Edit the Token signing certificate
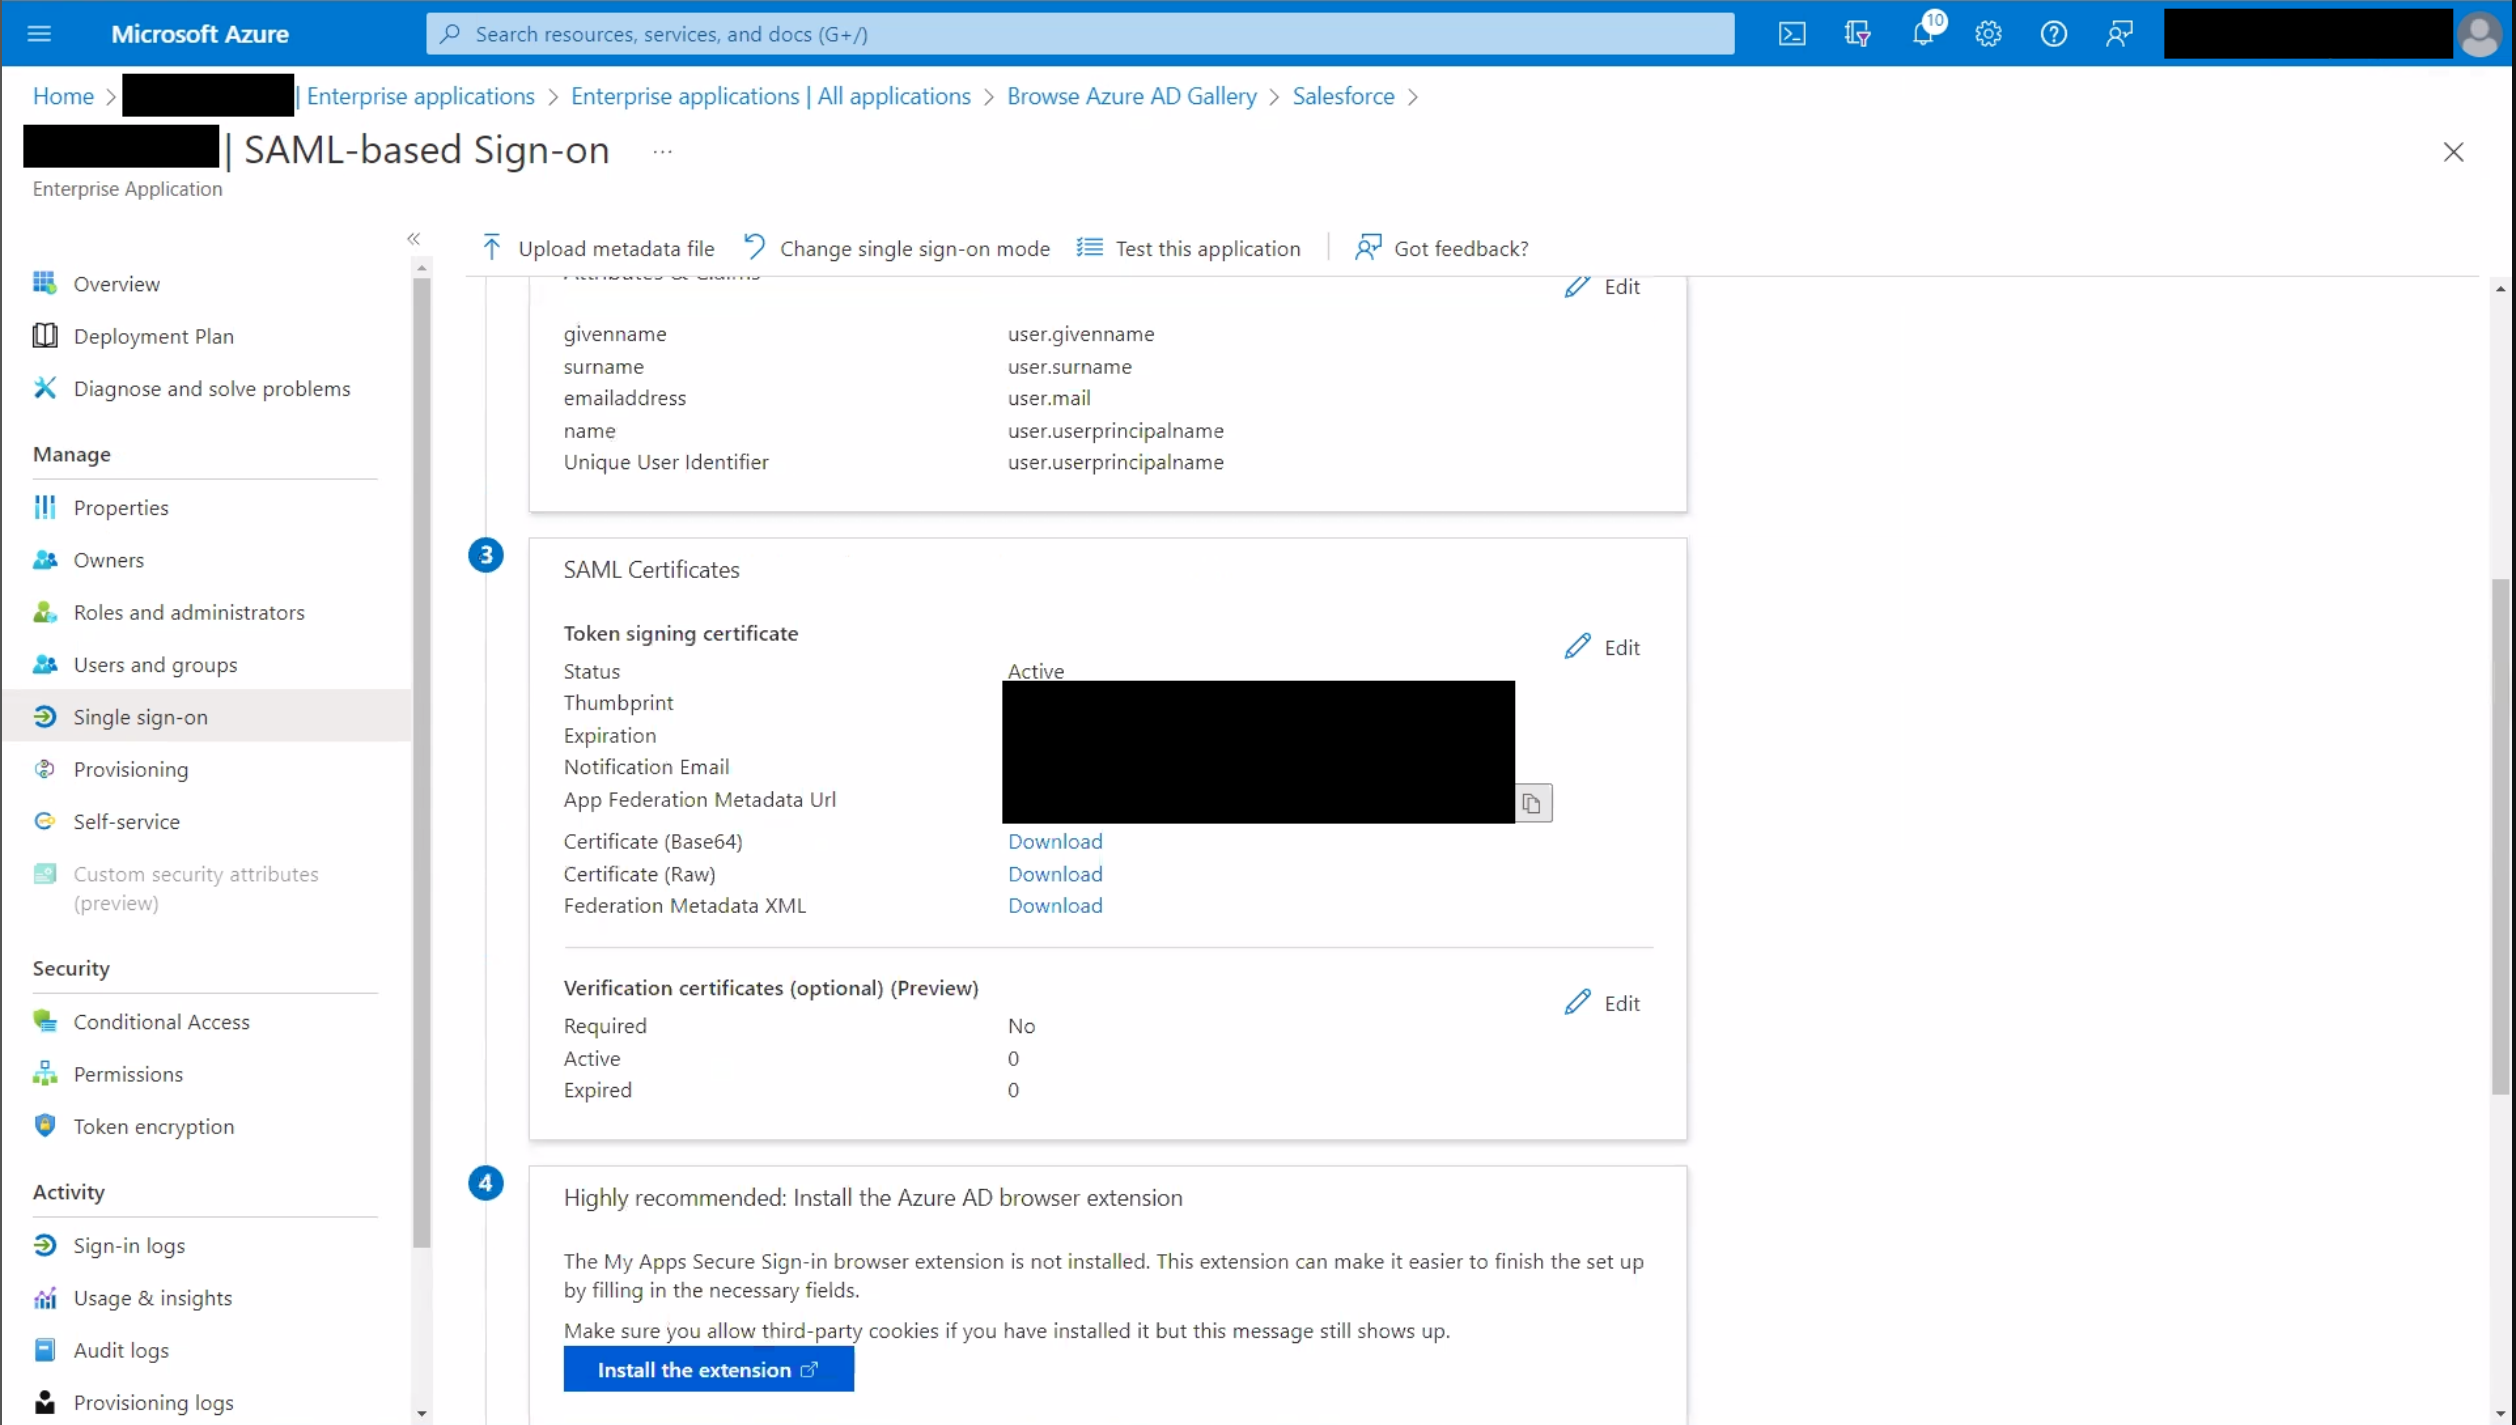This screenshot has width=2516, height=1425. point(1602,647)
